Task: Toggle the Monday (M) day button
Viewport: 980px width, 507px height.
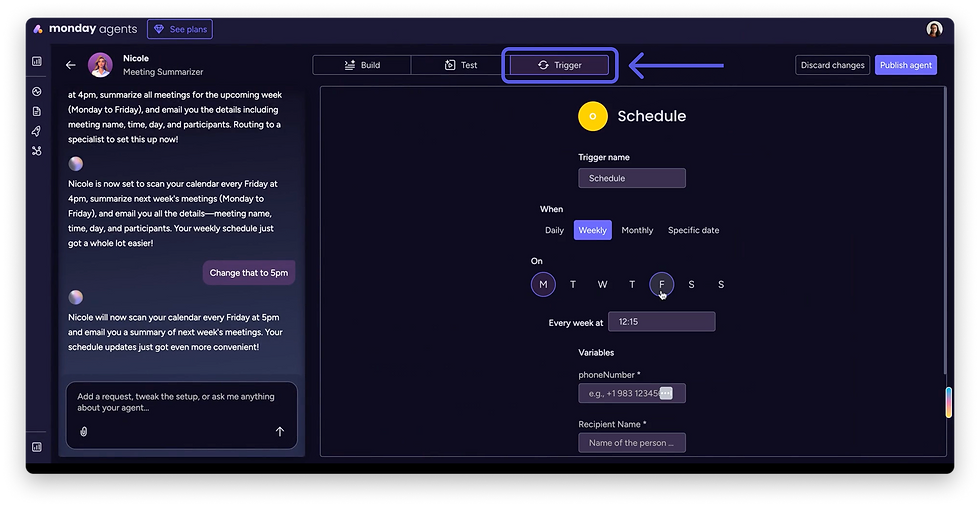Action: pyautogui.click(x=543, y=284)
